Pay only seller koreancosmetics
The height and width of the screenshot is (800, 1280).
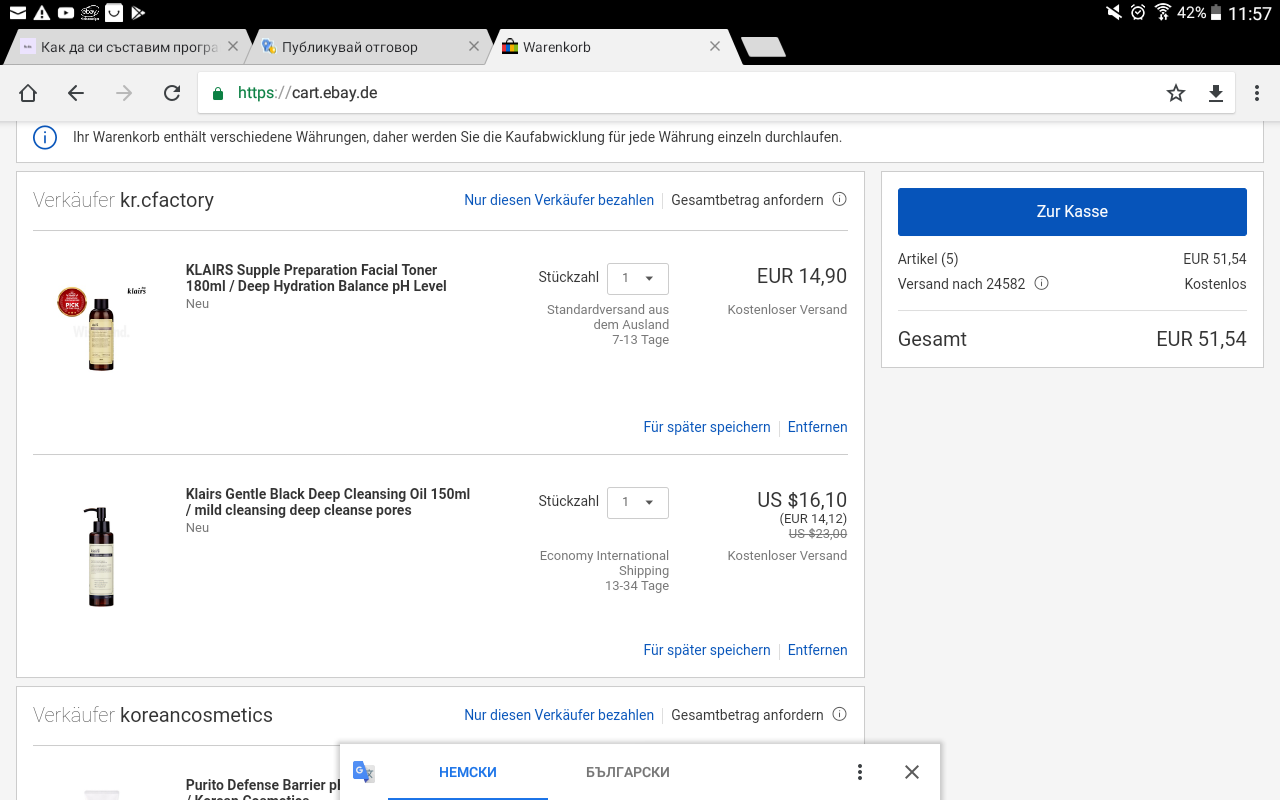[559, 715]
